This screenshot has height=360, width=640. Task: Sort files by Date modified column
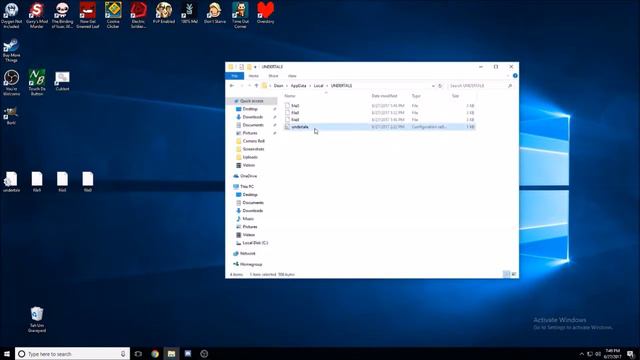[x=384, y=96]
